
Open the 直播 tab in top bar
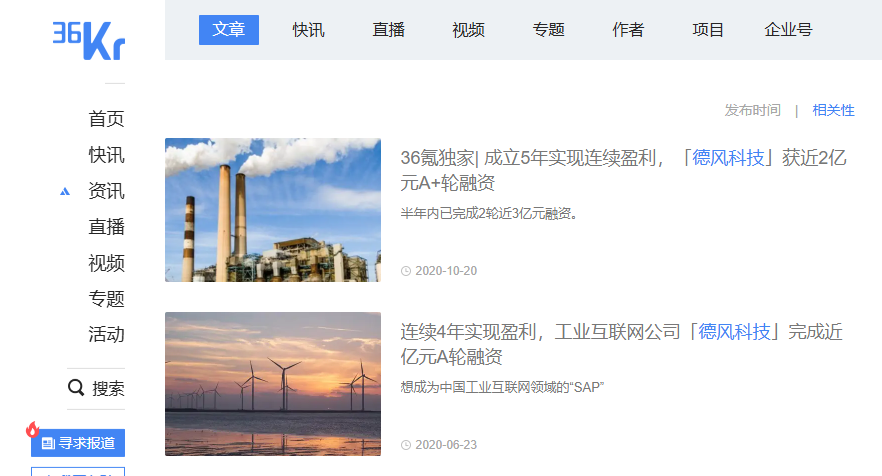[x=388, y=30]
